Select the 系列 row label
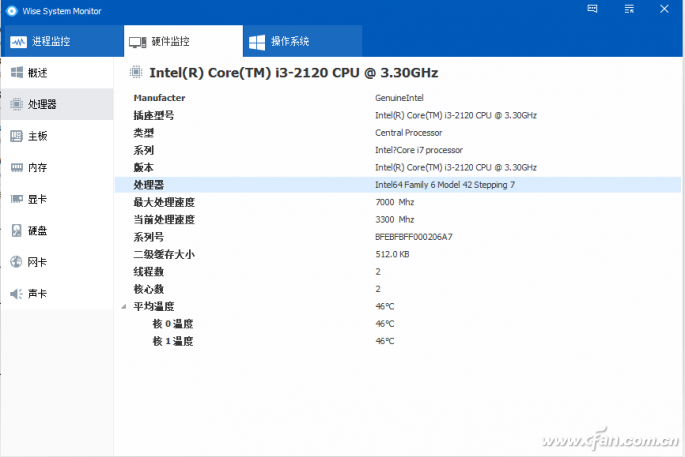 (x=144, y=150)
